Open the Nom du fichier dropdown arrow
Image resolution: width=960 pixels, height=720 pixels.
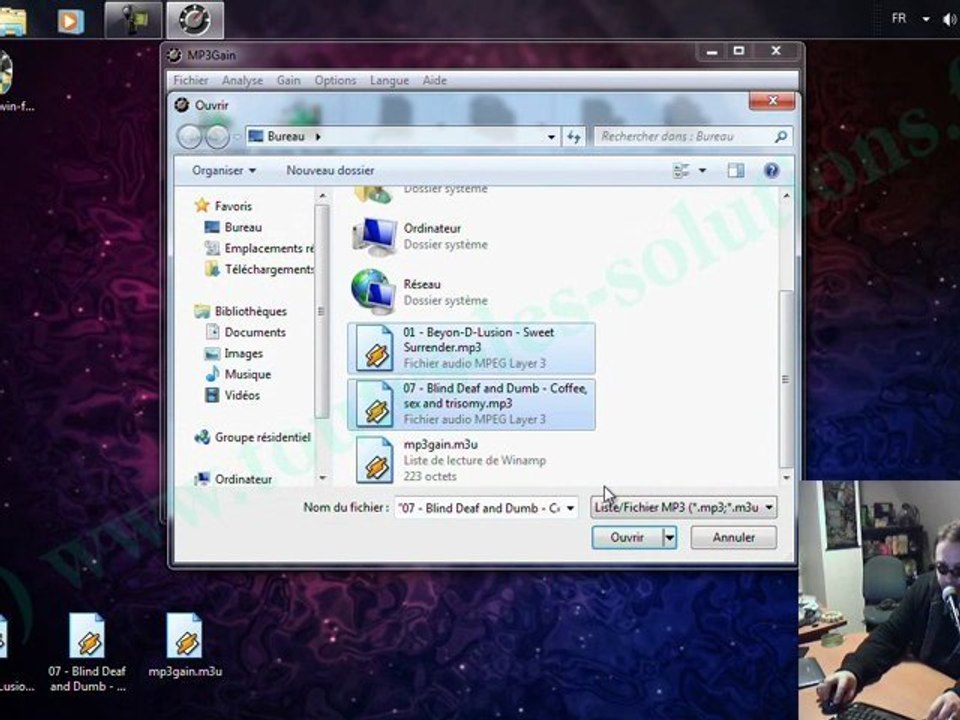pyautogui.click(x=570, y=508)
